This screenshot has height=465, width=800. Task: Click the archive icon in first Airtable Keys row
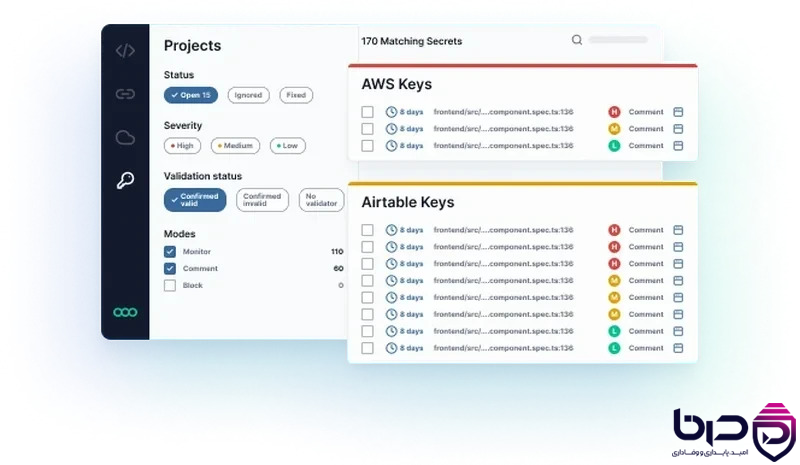coord(678,230)
